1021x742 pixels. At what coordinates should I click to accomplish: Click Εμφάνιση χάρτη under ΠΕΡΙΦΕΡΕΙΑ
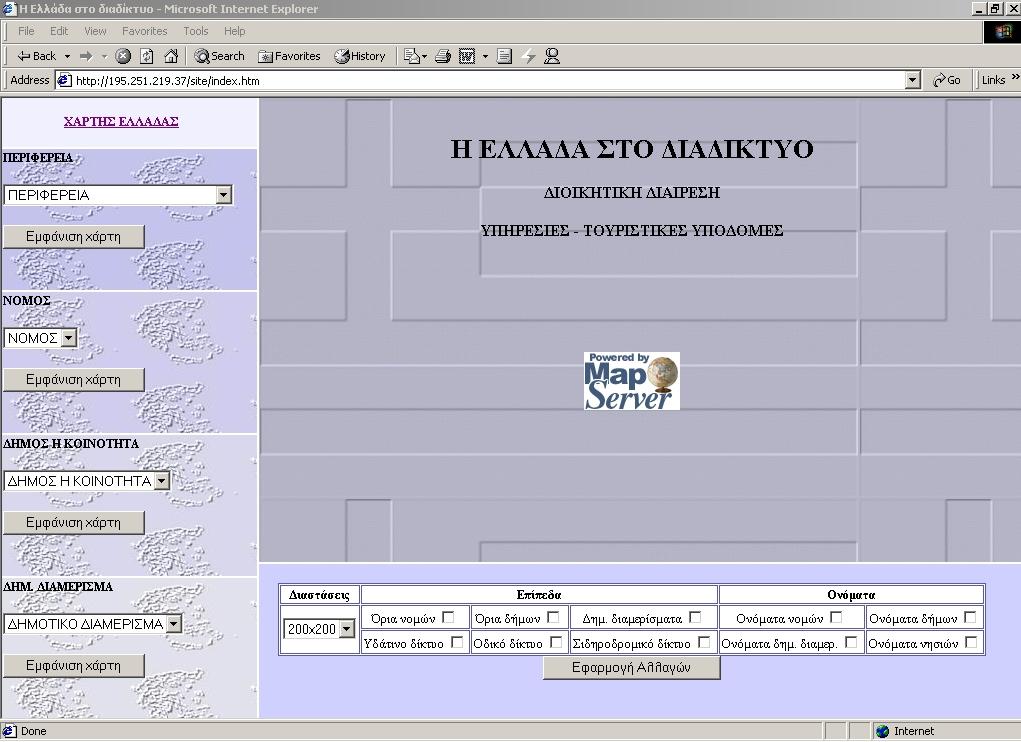tap(74, 237)
